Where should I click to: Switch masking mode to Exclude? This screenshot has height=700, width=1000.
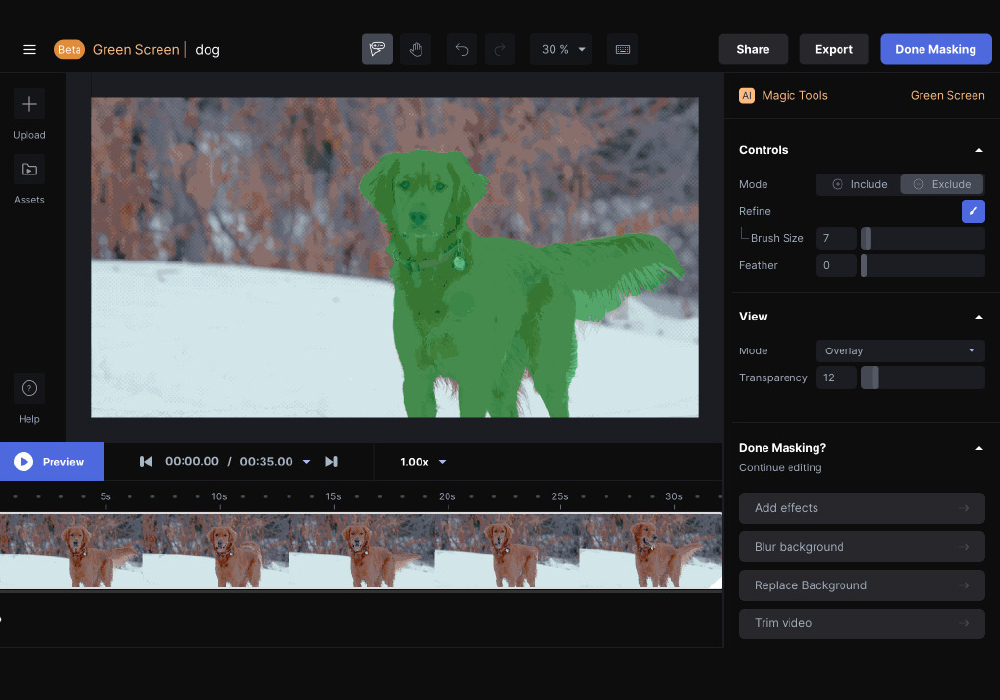[942, 184]
